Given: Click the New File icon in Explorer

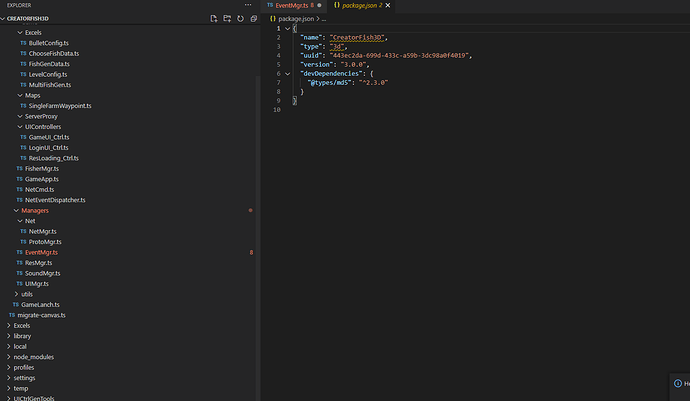Looking at the screenshot, I should (214, 18).
